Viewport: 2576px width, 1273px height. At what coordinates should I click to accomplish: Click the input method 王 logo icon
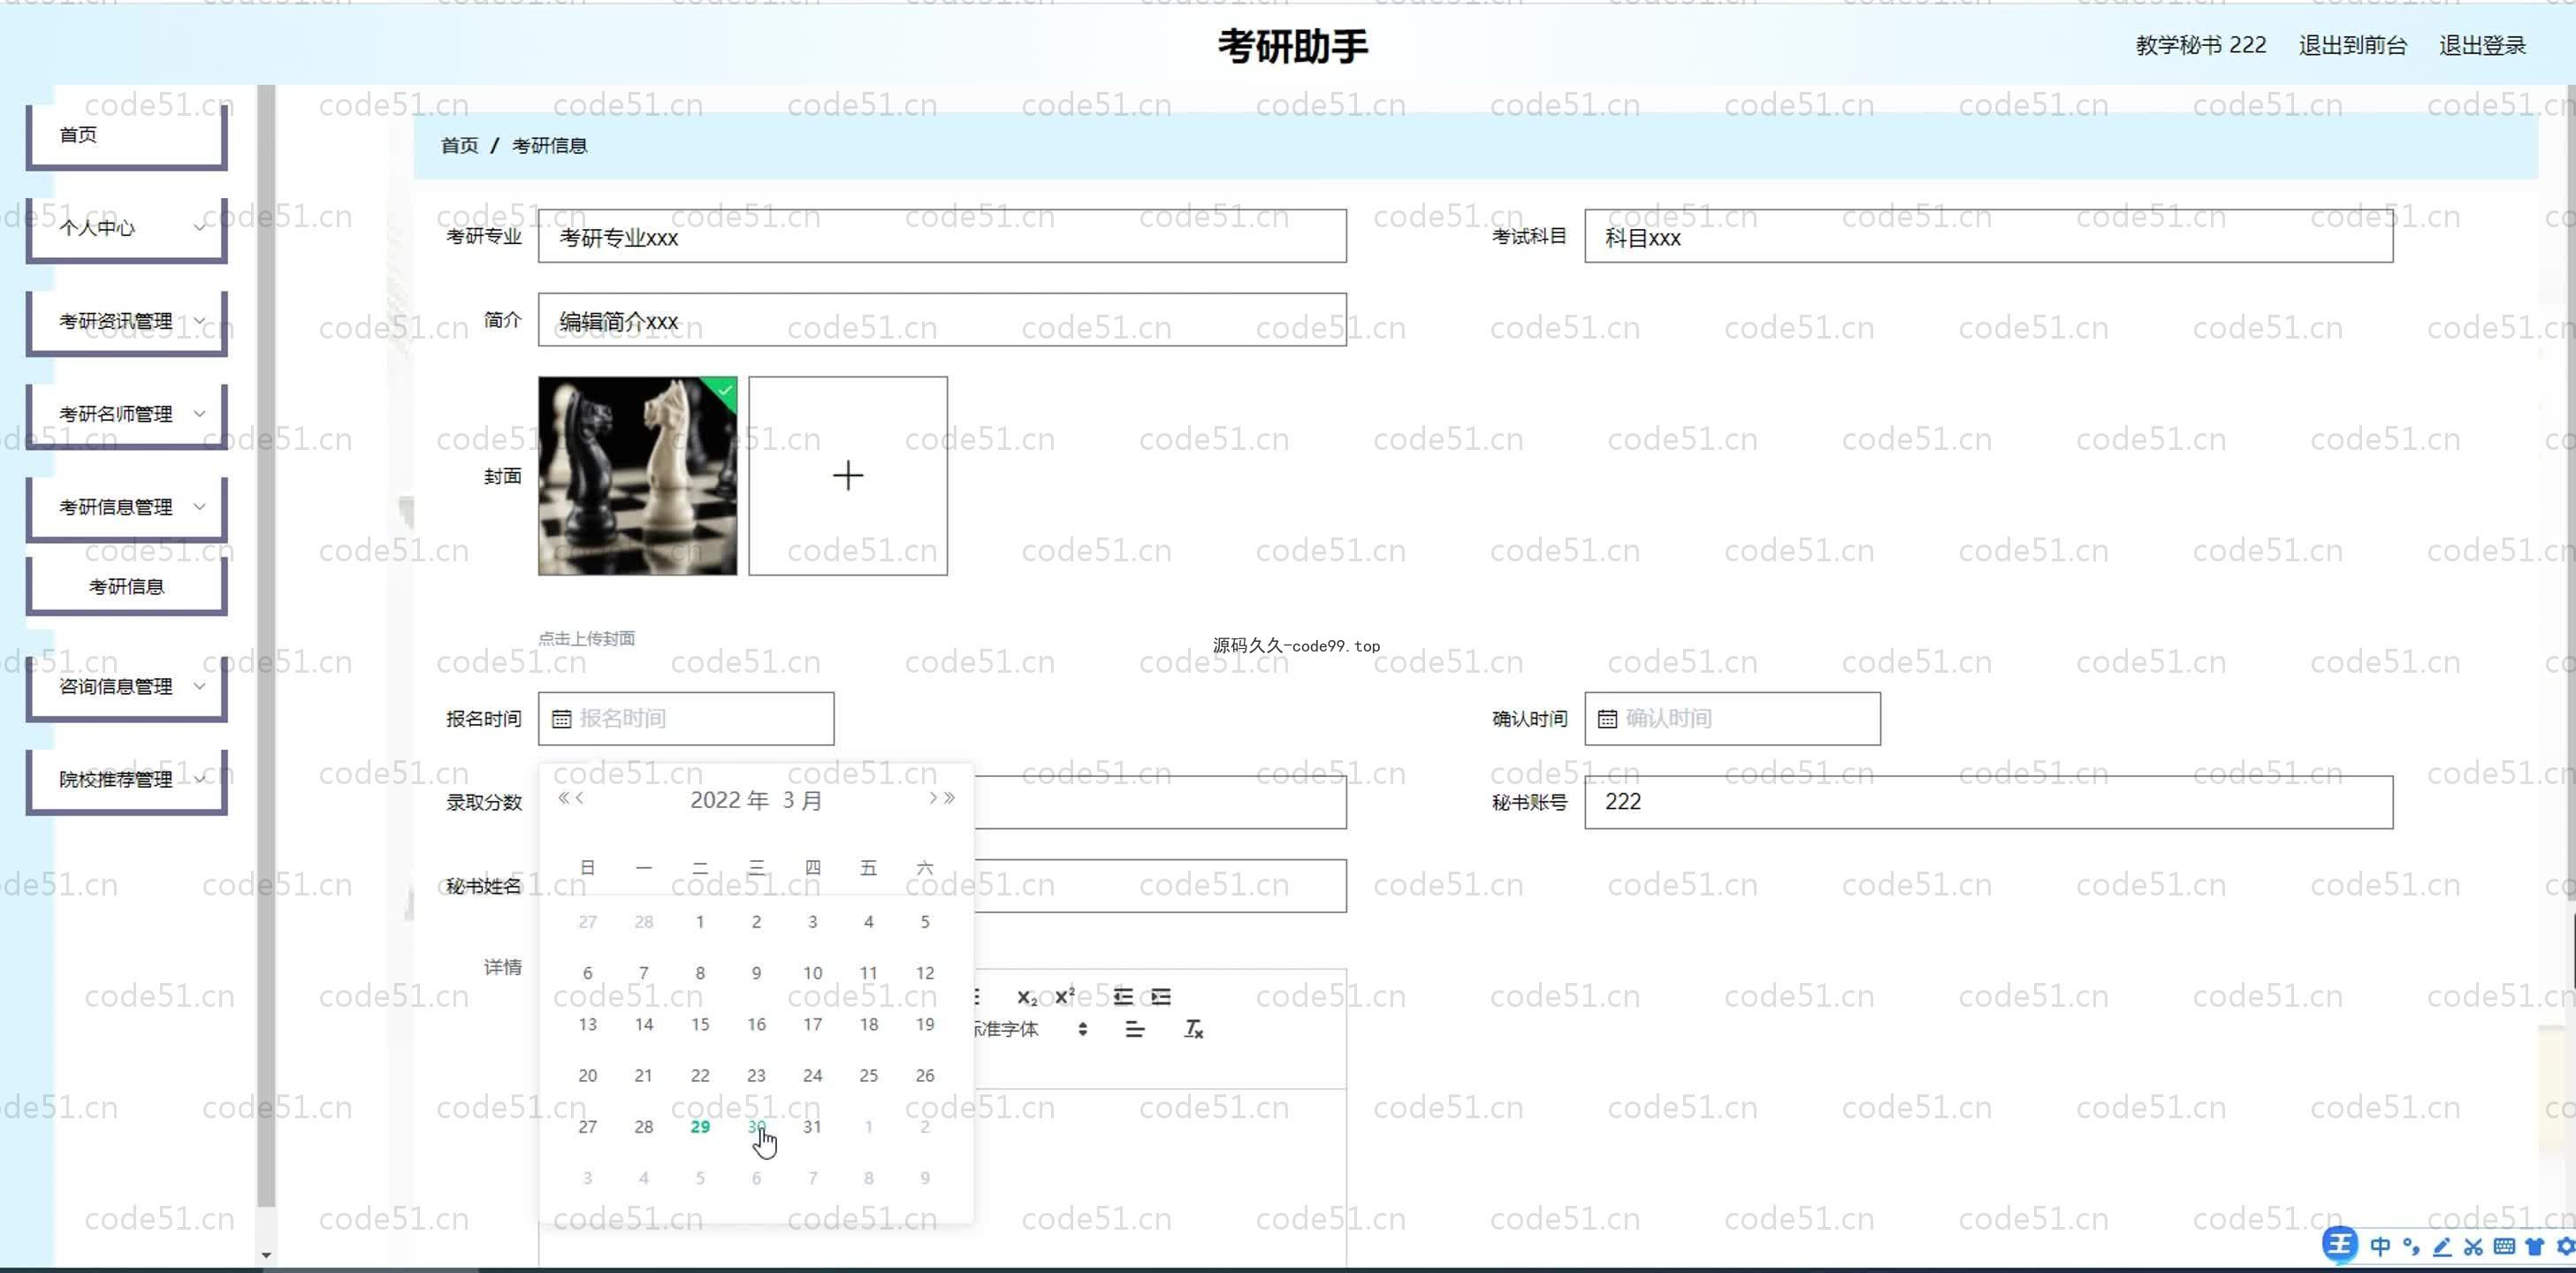click(2340, 1244)
